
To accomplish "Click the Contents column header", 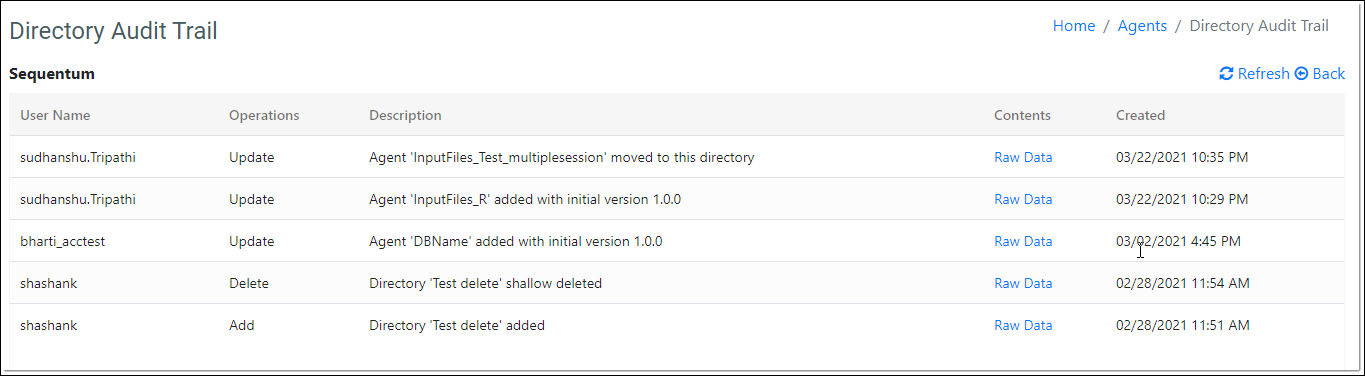I will [1022, 115].
